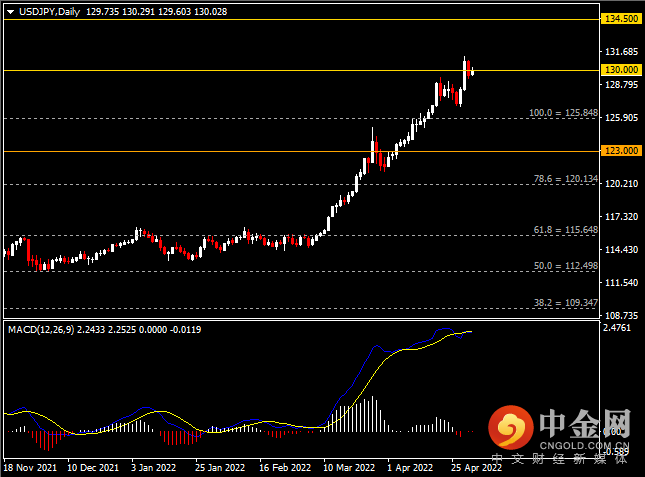Select the USDJPY,Daily chart title
This screenshot has width=645, height=477.
click(x=49, y=12)
